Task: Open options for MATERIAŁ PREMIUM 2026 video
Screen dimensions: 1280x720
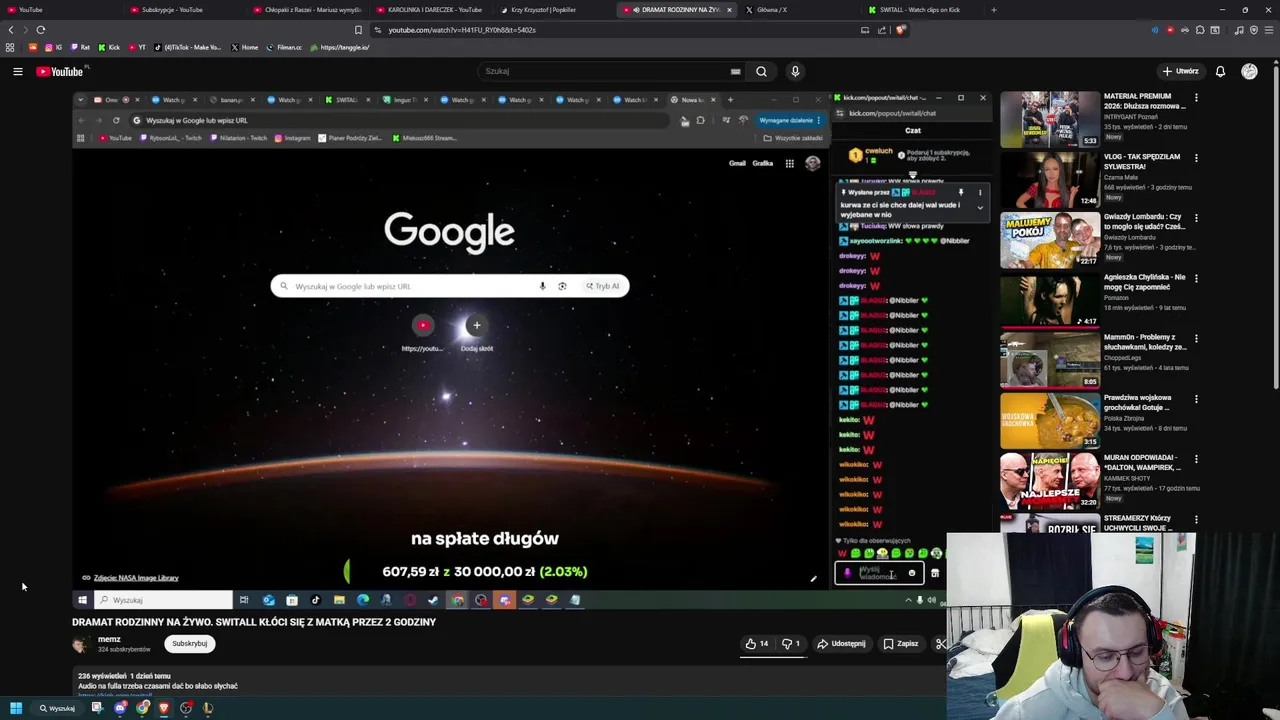Action: (x=1196, y=98)
